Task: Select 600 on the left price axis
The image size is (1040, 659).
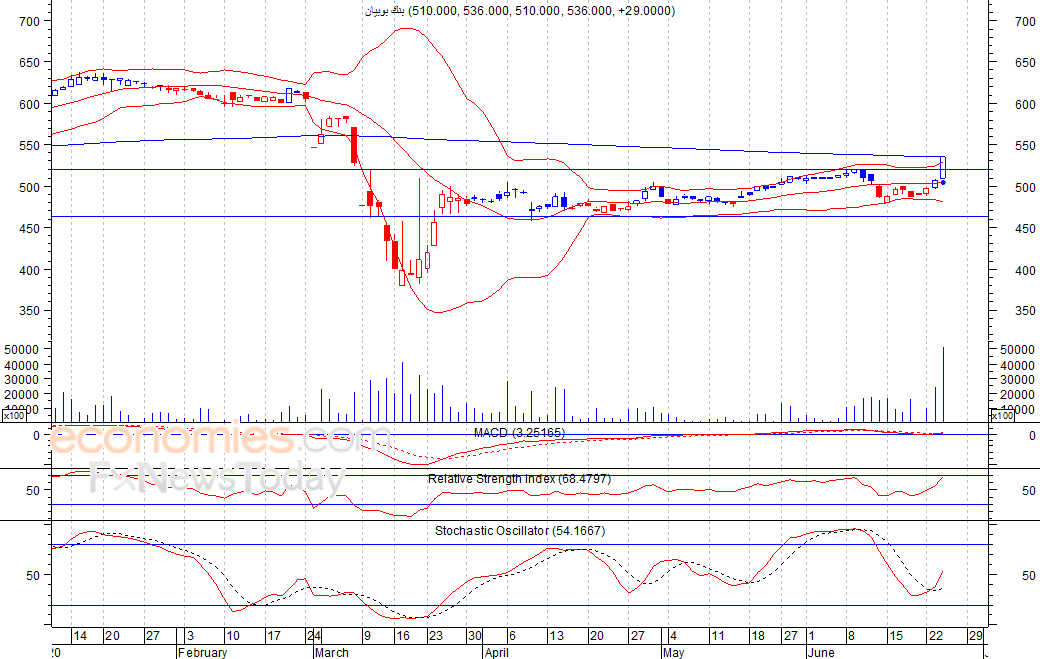Action: coord(30,104)
